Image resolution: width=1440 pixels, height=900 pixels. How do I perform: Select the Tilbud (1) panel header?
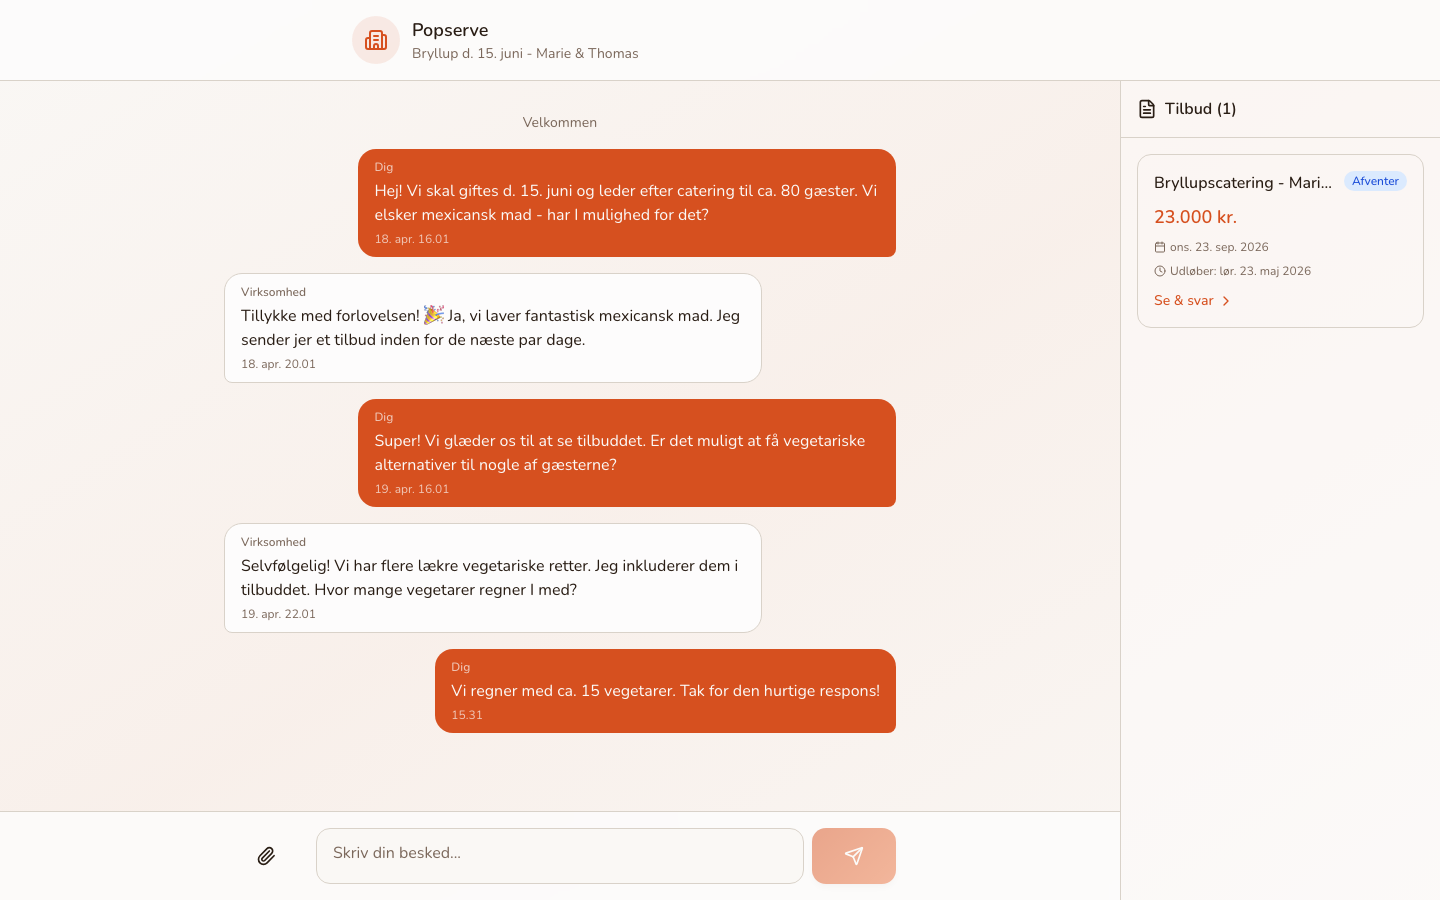1200,109
